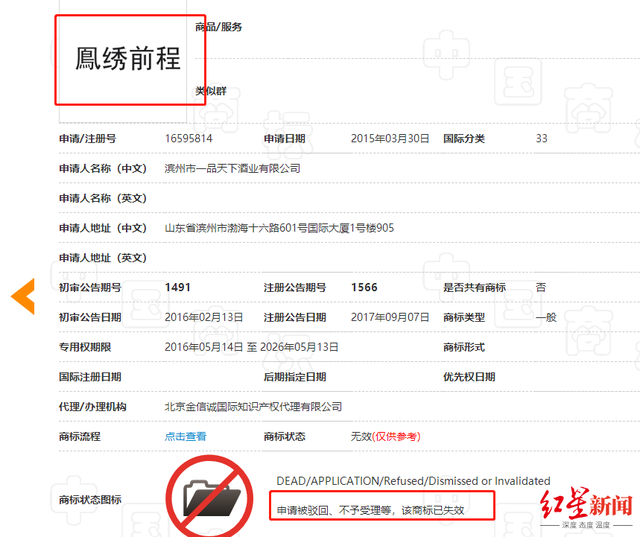
Task: Click the 国际注册日期 label
Action: [90, 377]
